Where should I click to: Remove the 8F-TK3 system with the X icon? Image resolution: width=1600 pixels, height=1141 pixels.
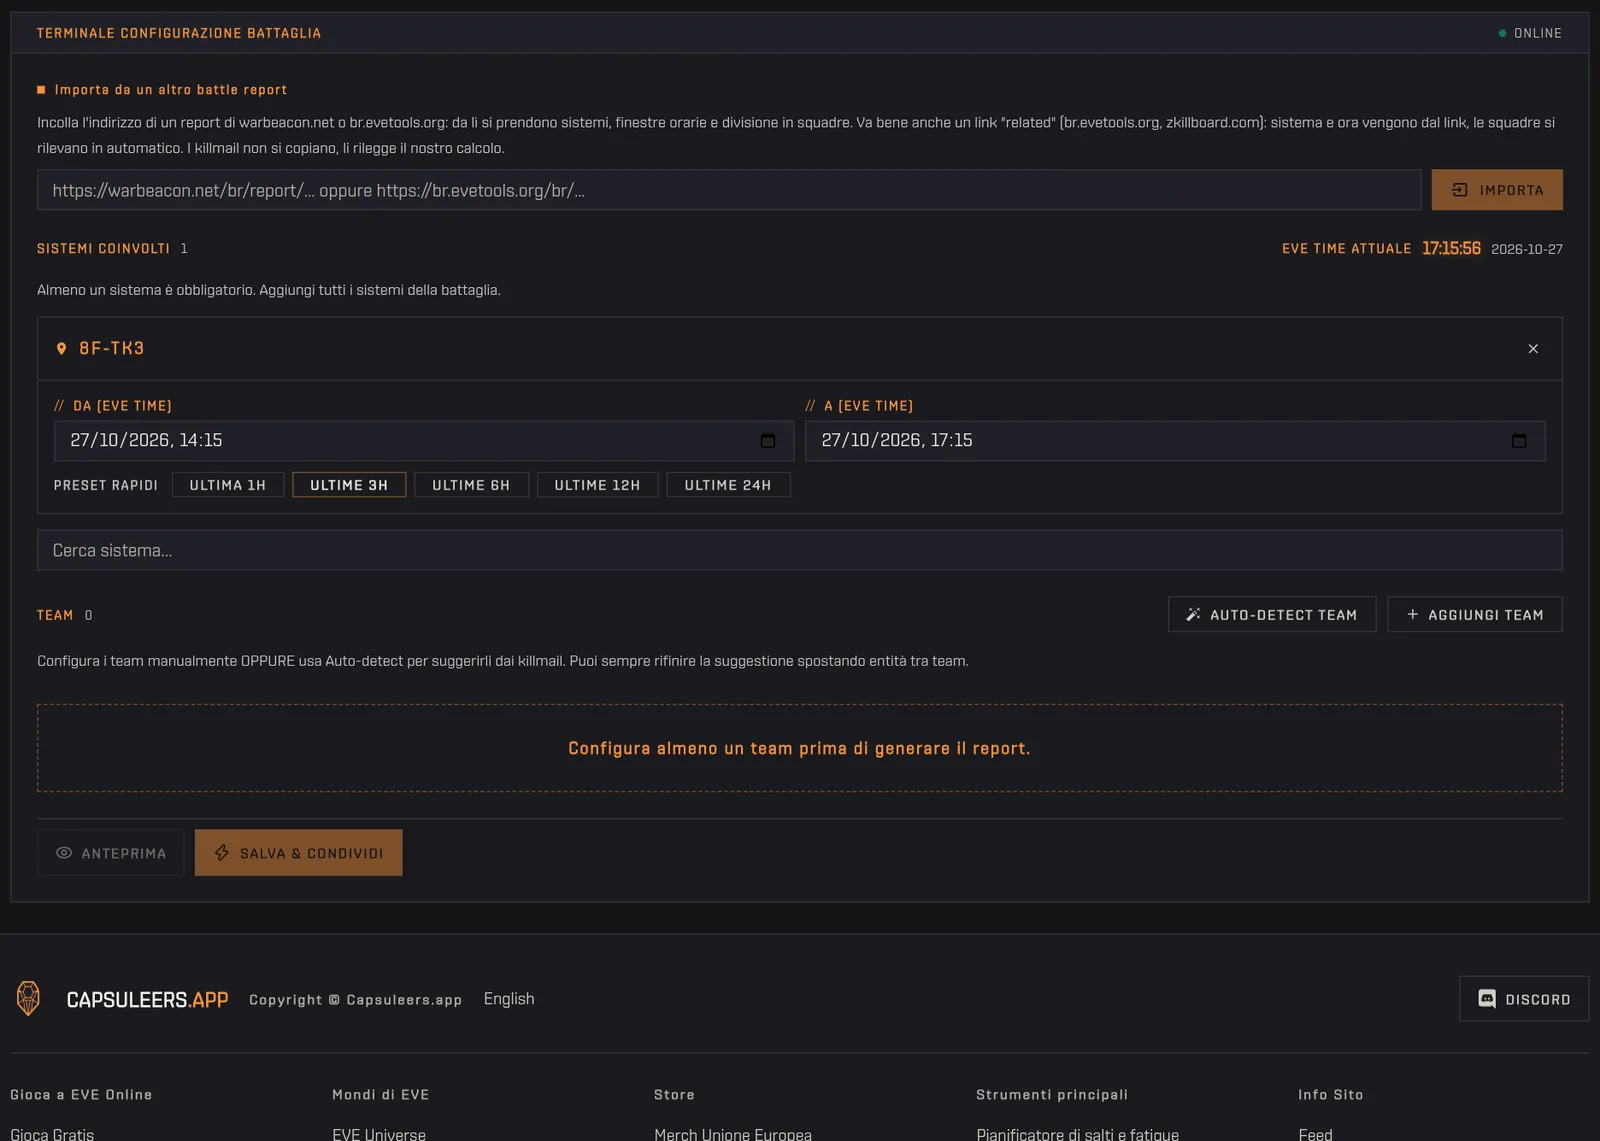click(1533, 349)
